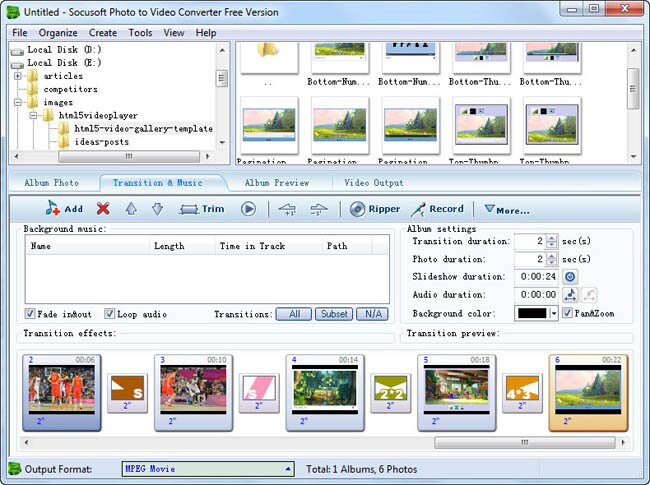Select slide 3 thumbnail at 00:10

click(194, 392)
